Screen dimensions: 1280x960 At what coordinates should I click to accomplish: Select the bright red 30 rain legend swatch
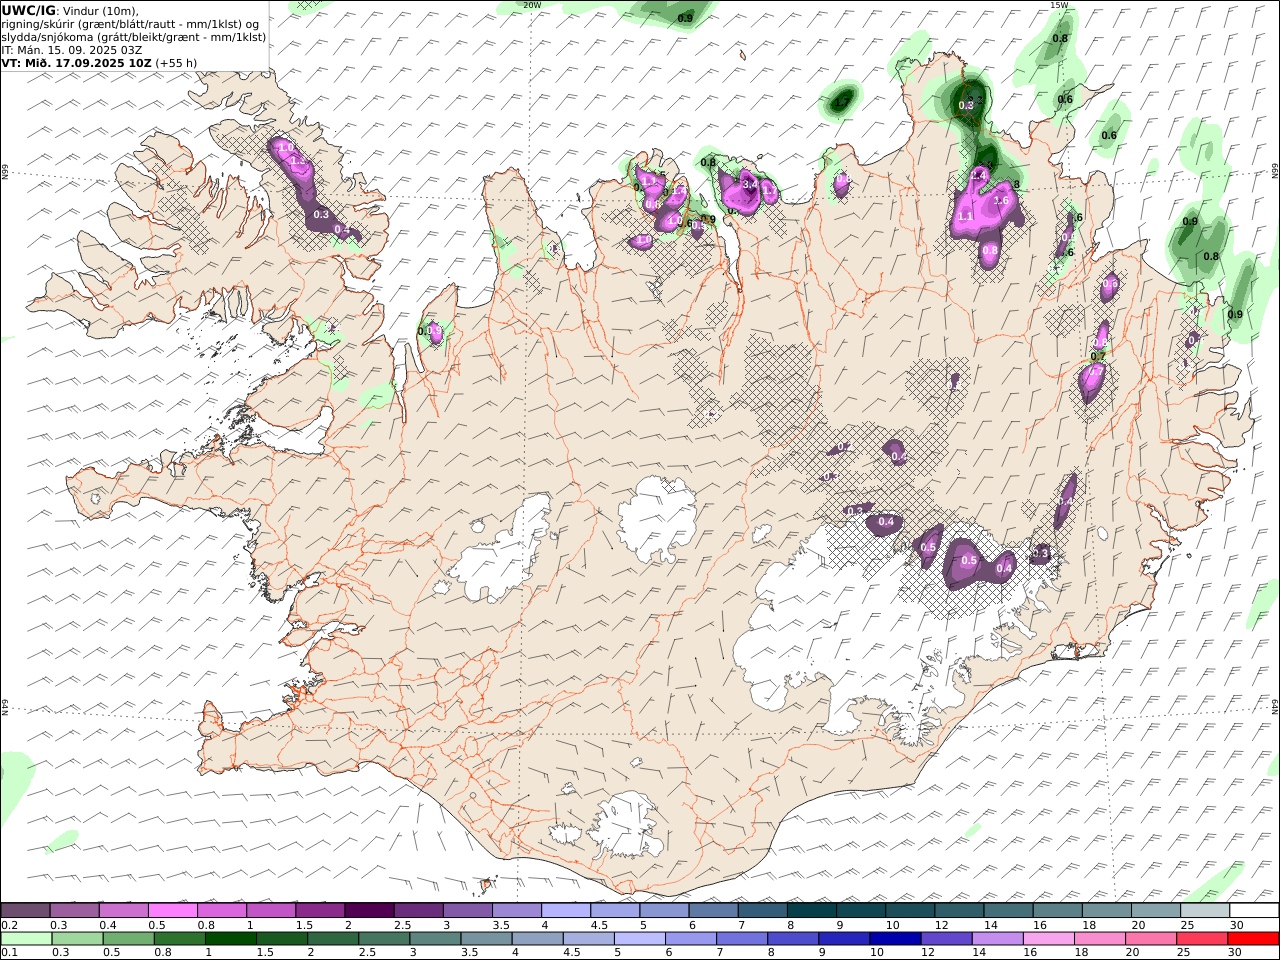(x=1253, y=939)
